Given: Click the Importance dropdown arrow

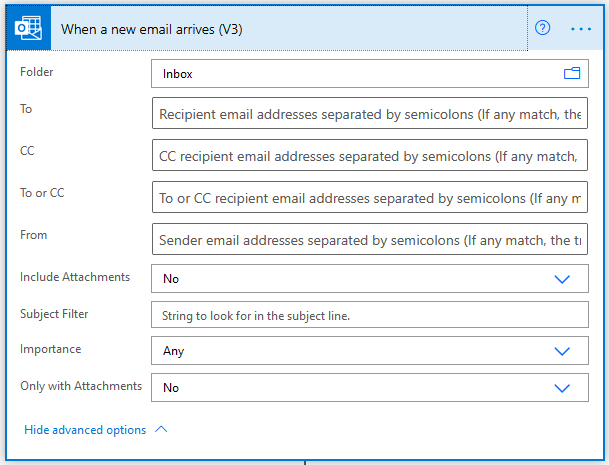Looking at the screenshot, I should (x=562, y=351).
